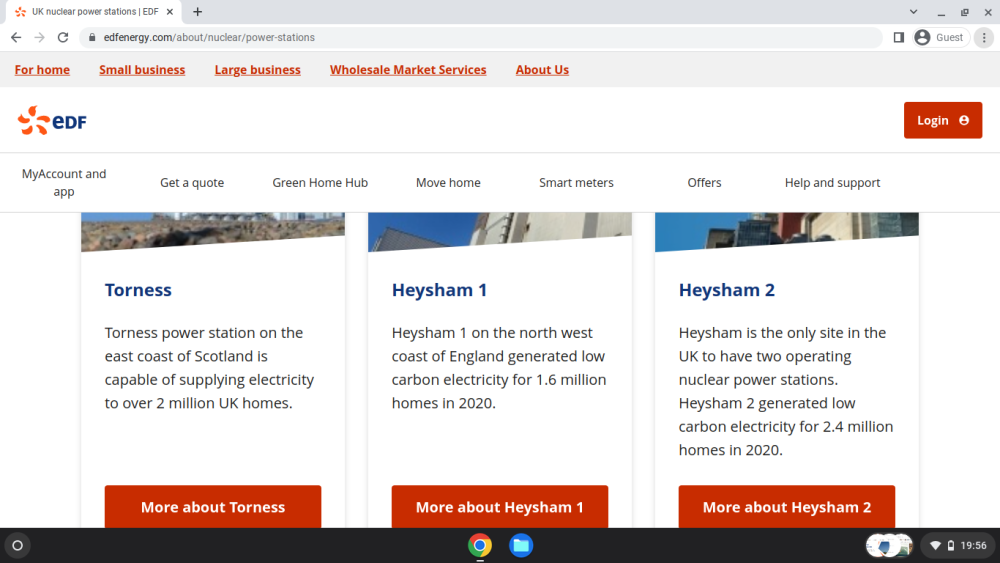Click More about Heysham 1 button

(x=500, y=507)
